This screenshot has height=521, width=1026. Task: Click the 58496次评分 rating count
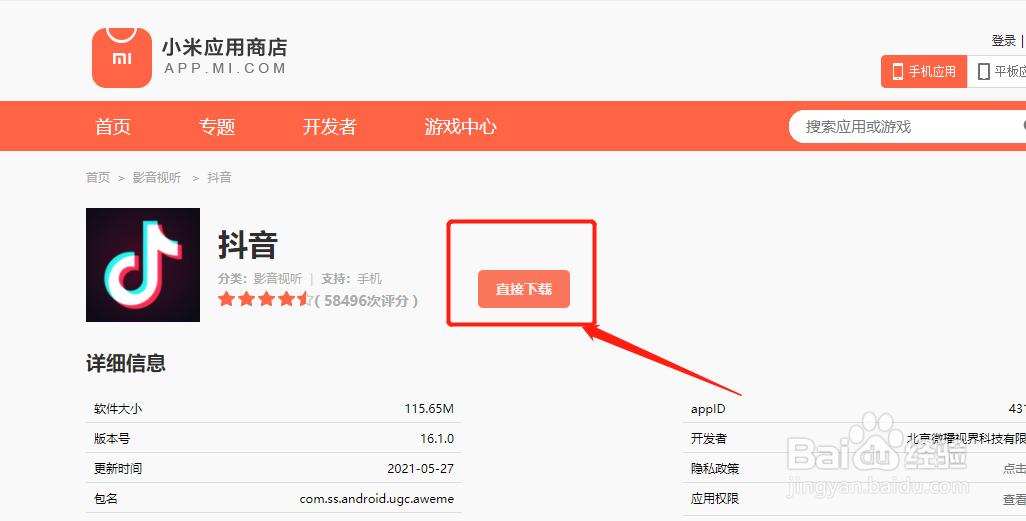tap(366, 300)
